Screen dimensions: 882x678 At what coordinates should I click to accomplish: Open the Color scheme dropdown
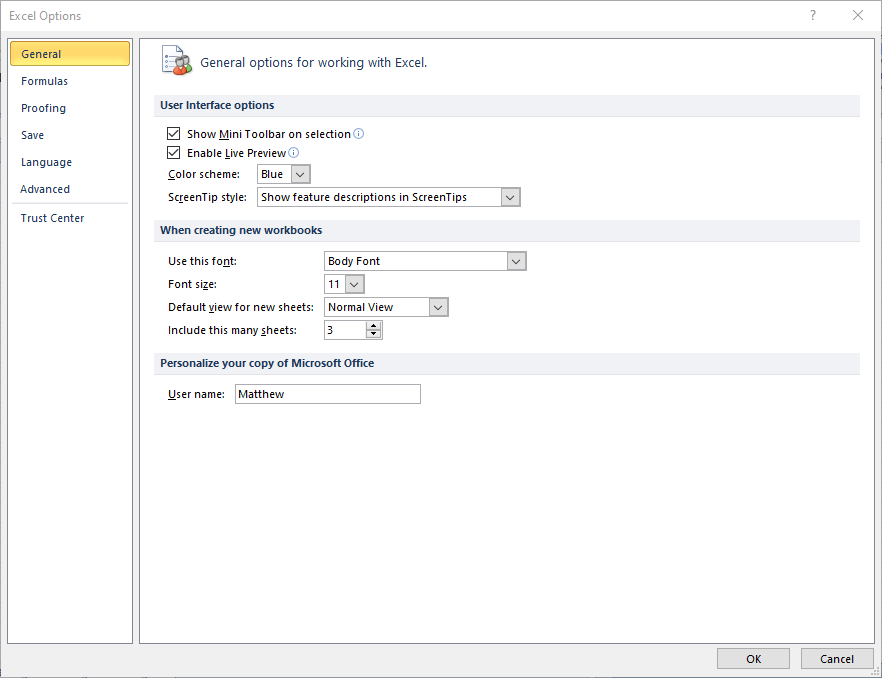pyautogui.click(x=300, y=174)
